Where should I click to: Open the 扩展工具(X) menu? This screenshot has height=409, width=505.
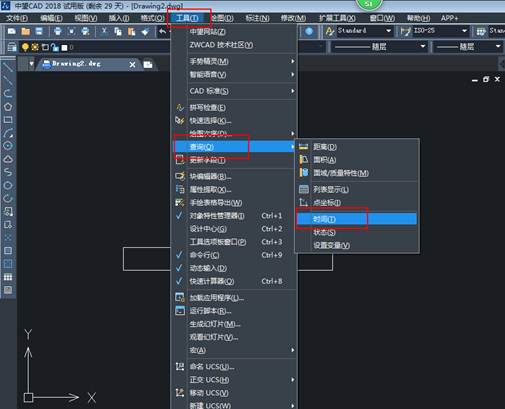pos(337,18)
